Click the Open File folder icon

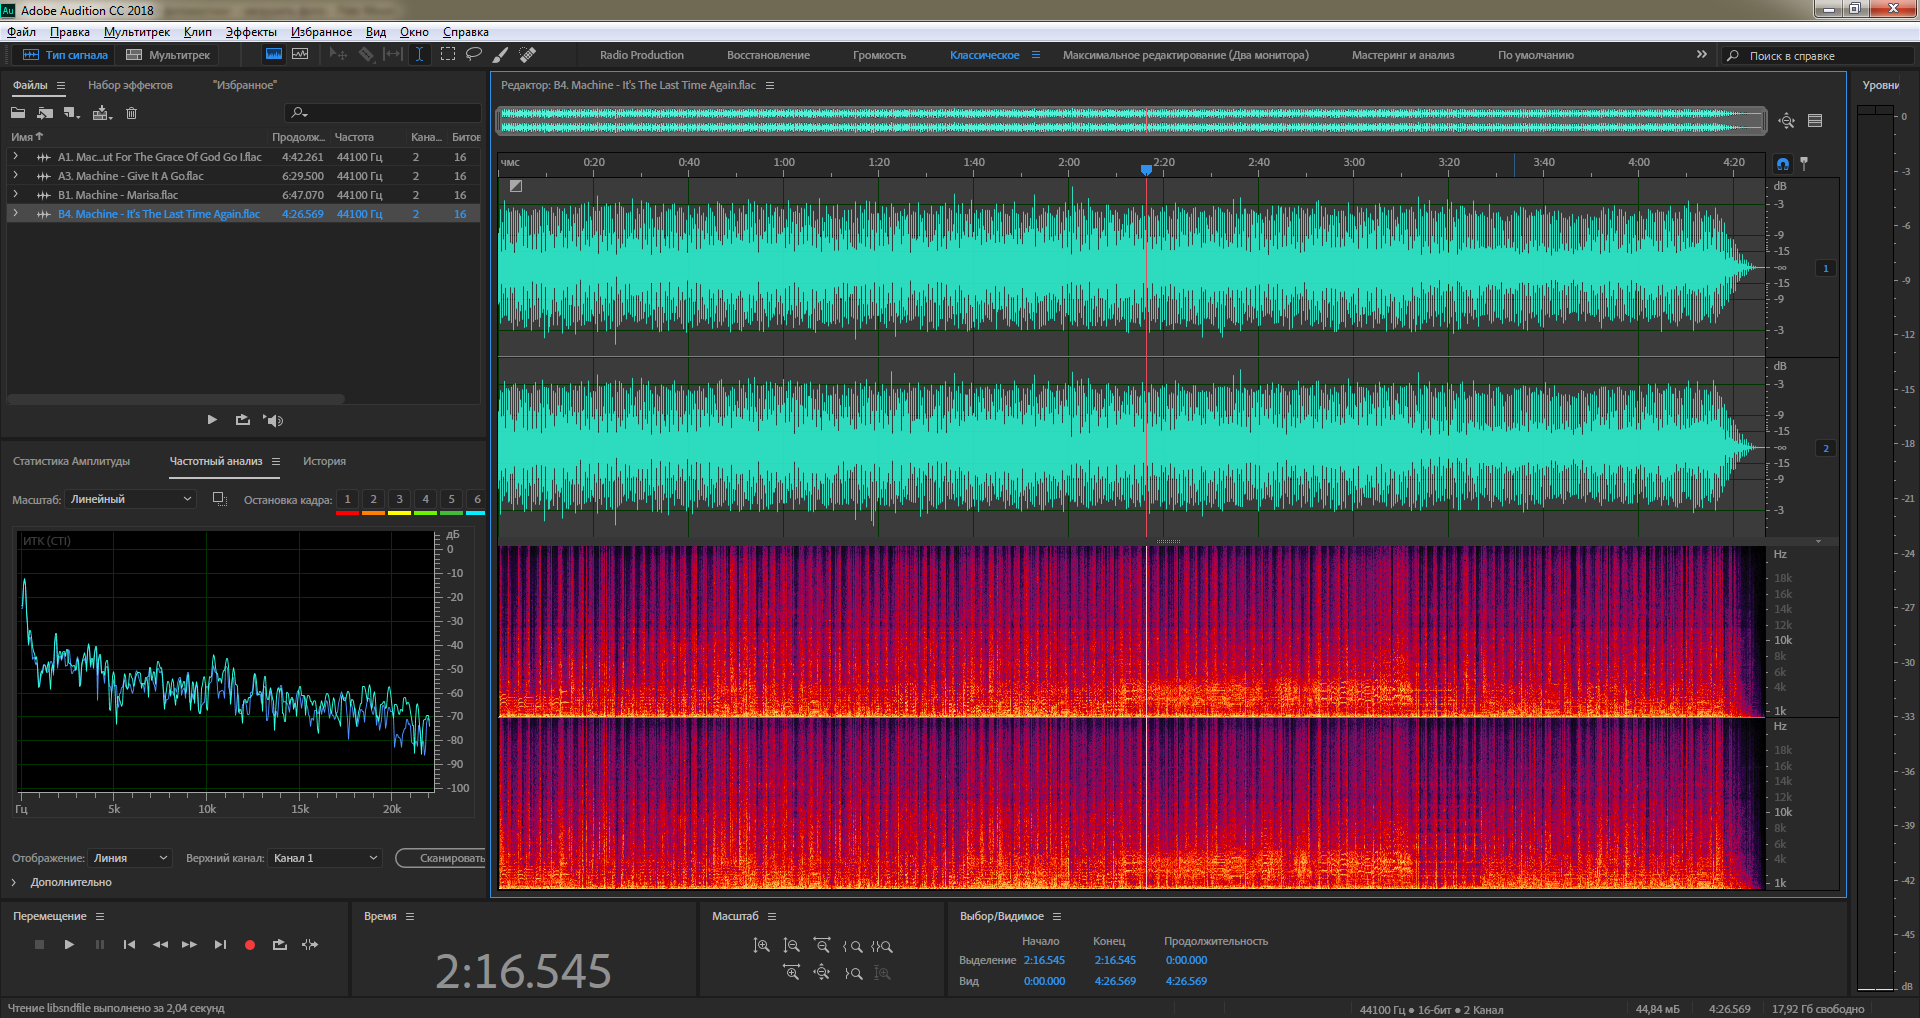[x=18, y=113]
